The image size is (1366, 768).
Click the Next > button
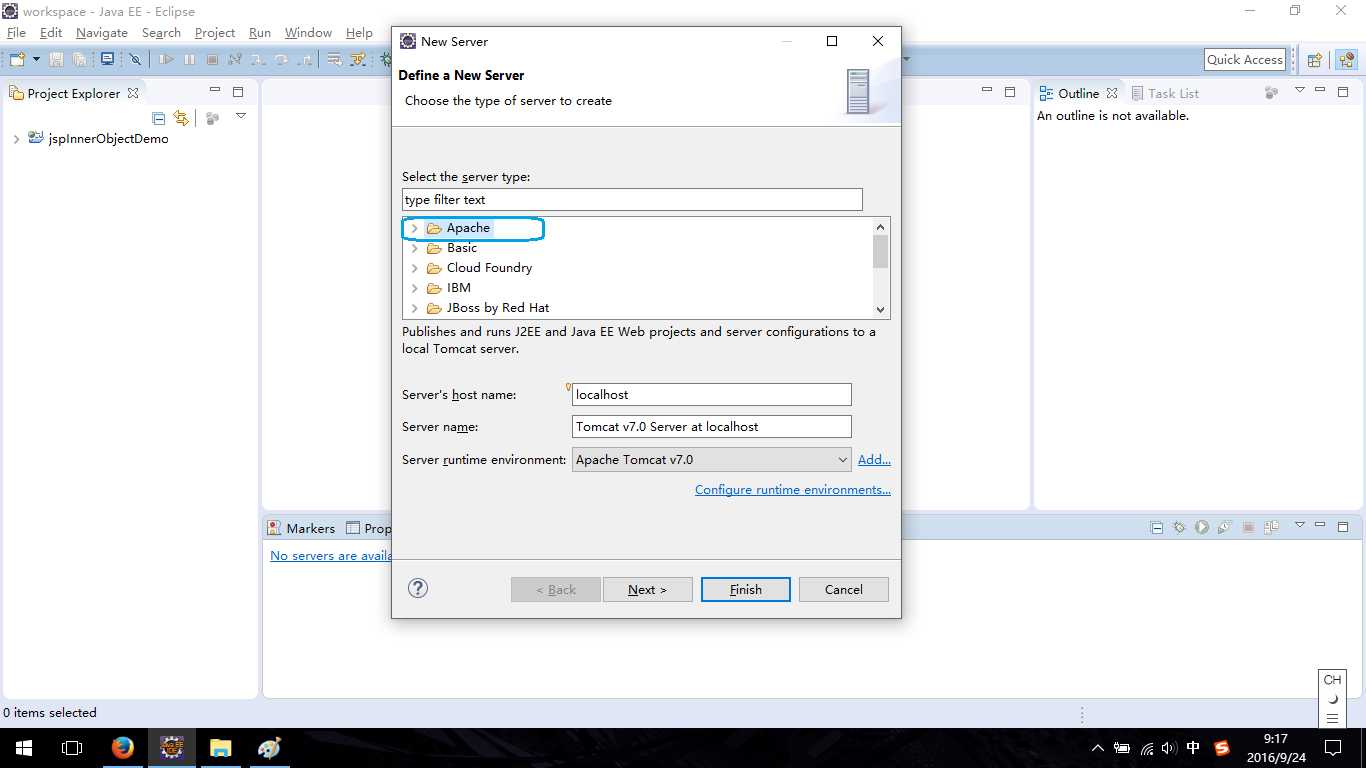648,590
